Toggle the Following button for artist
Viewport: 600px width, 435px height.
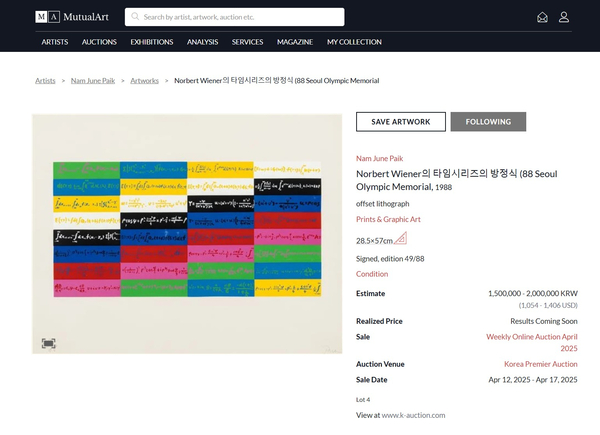488,122
